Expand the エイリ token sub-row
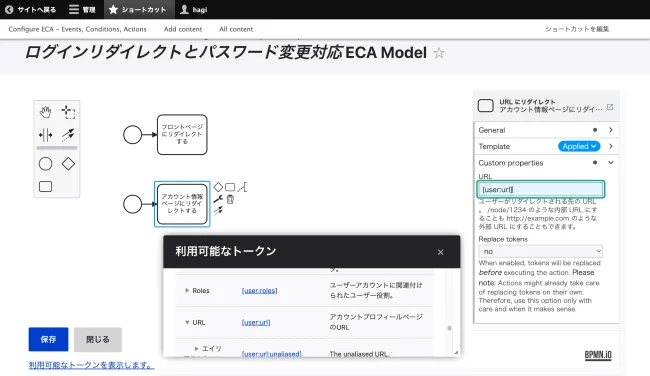 (196, 349)
